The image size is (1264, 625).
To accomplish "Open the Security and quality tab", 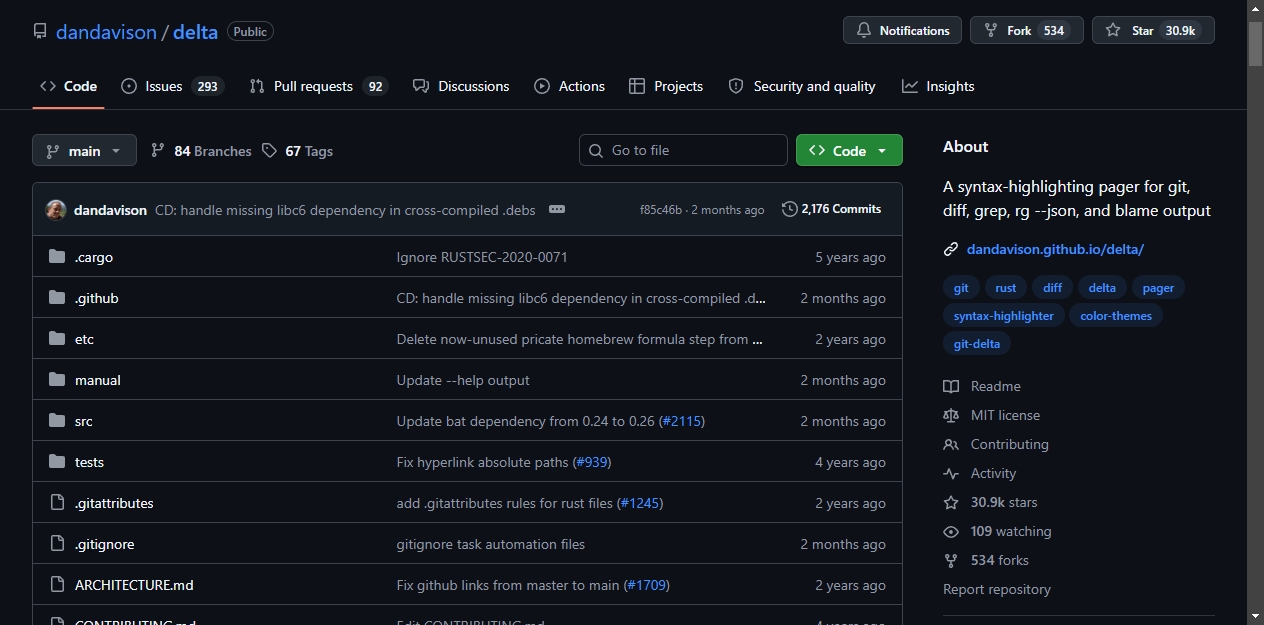I will click(802, 86).
